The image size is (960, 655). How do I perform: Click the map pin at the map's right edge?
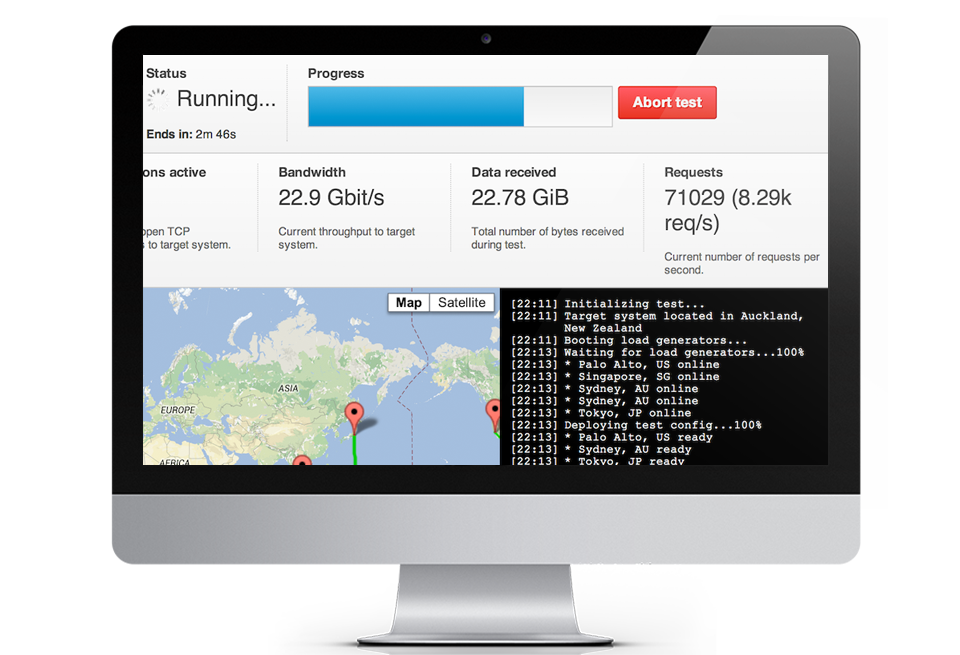point(493,413)
